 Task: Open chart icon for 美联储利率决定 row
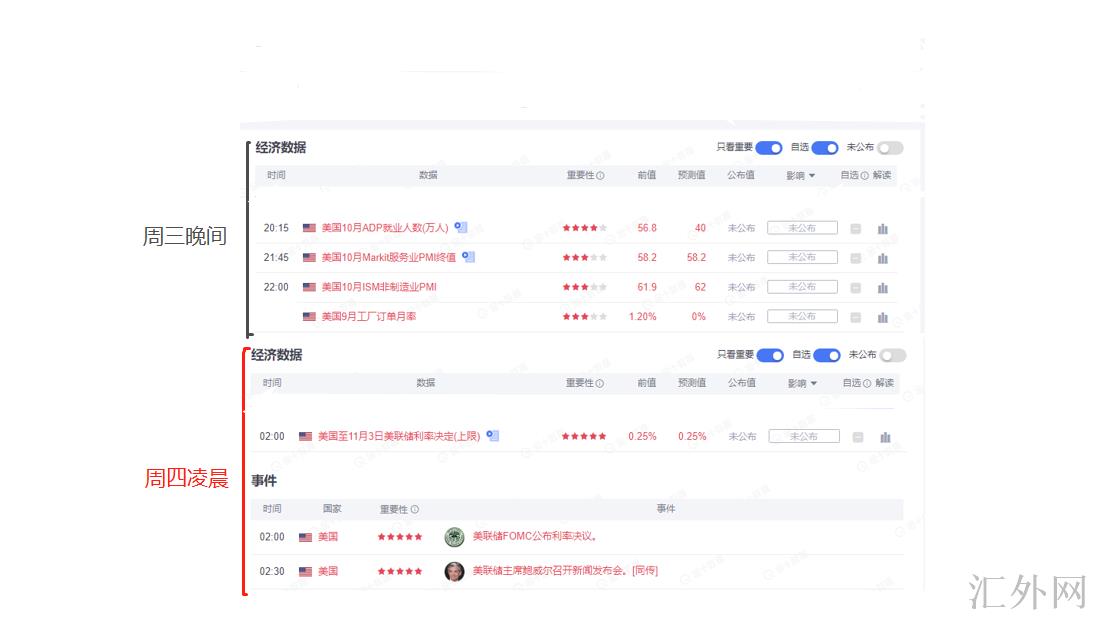pos(885,437)
